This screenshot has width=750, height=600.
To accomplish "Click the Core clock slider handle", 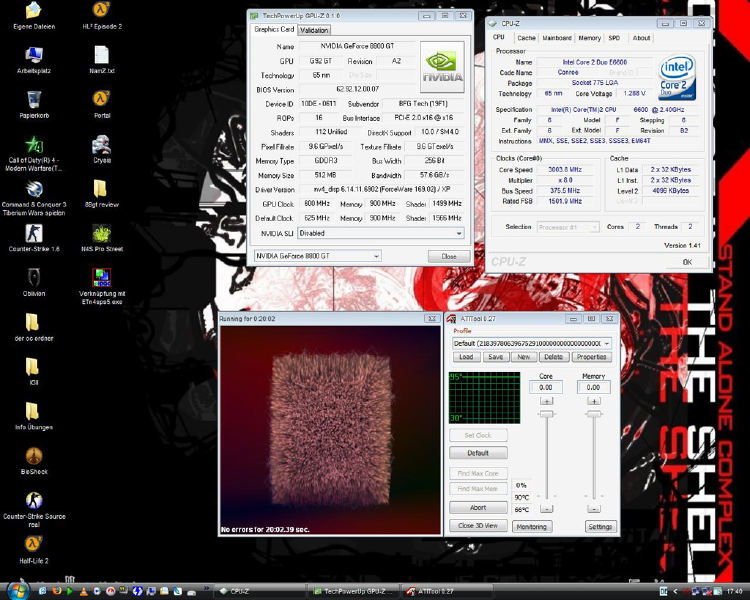I will pos(546,414).
